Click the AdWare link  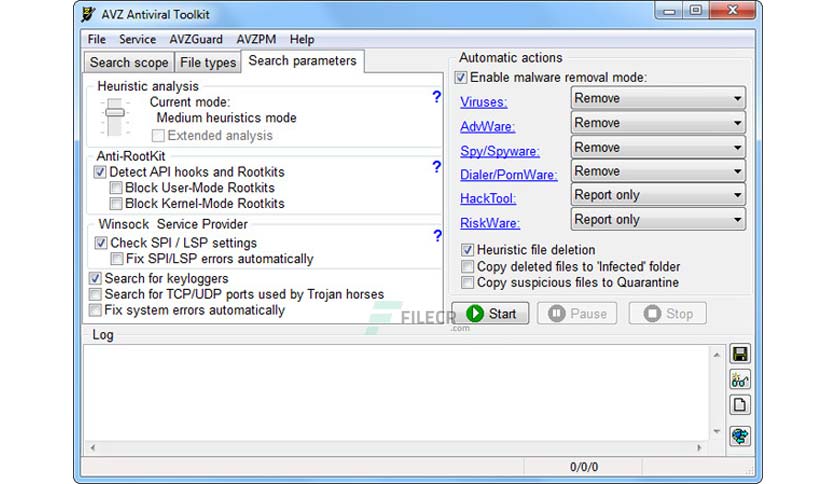click(487, 127)
